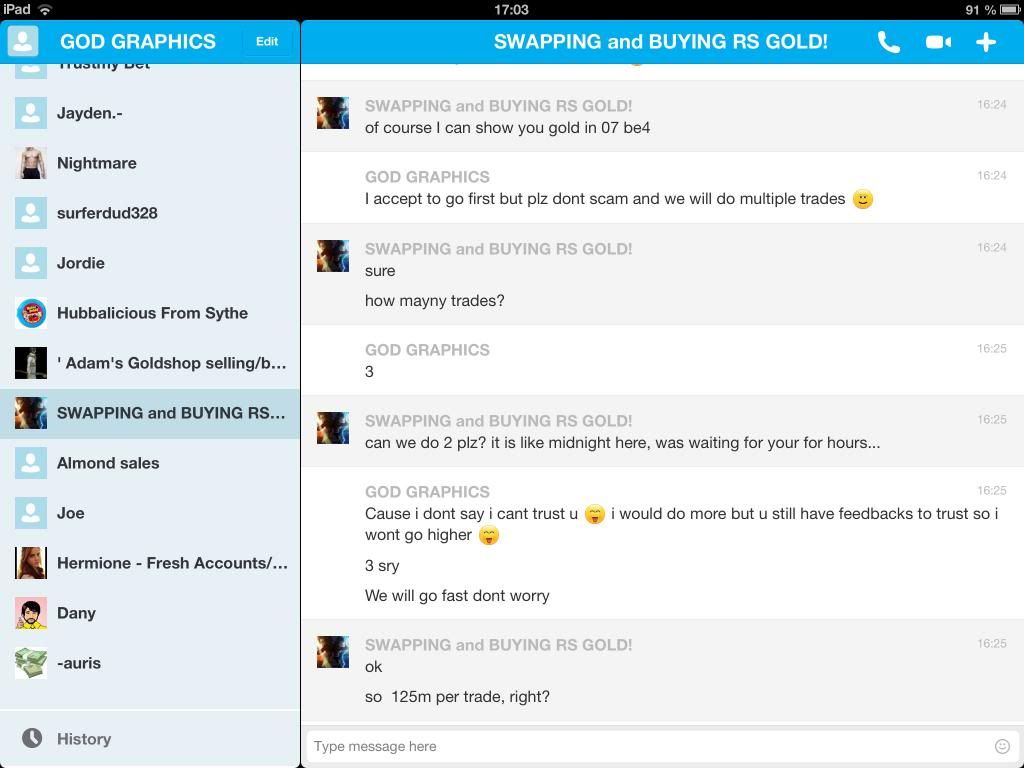
Task: Tap the plus icon to add participants
Action: point(986,42)
